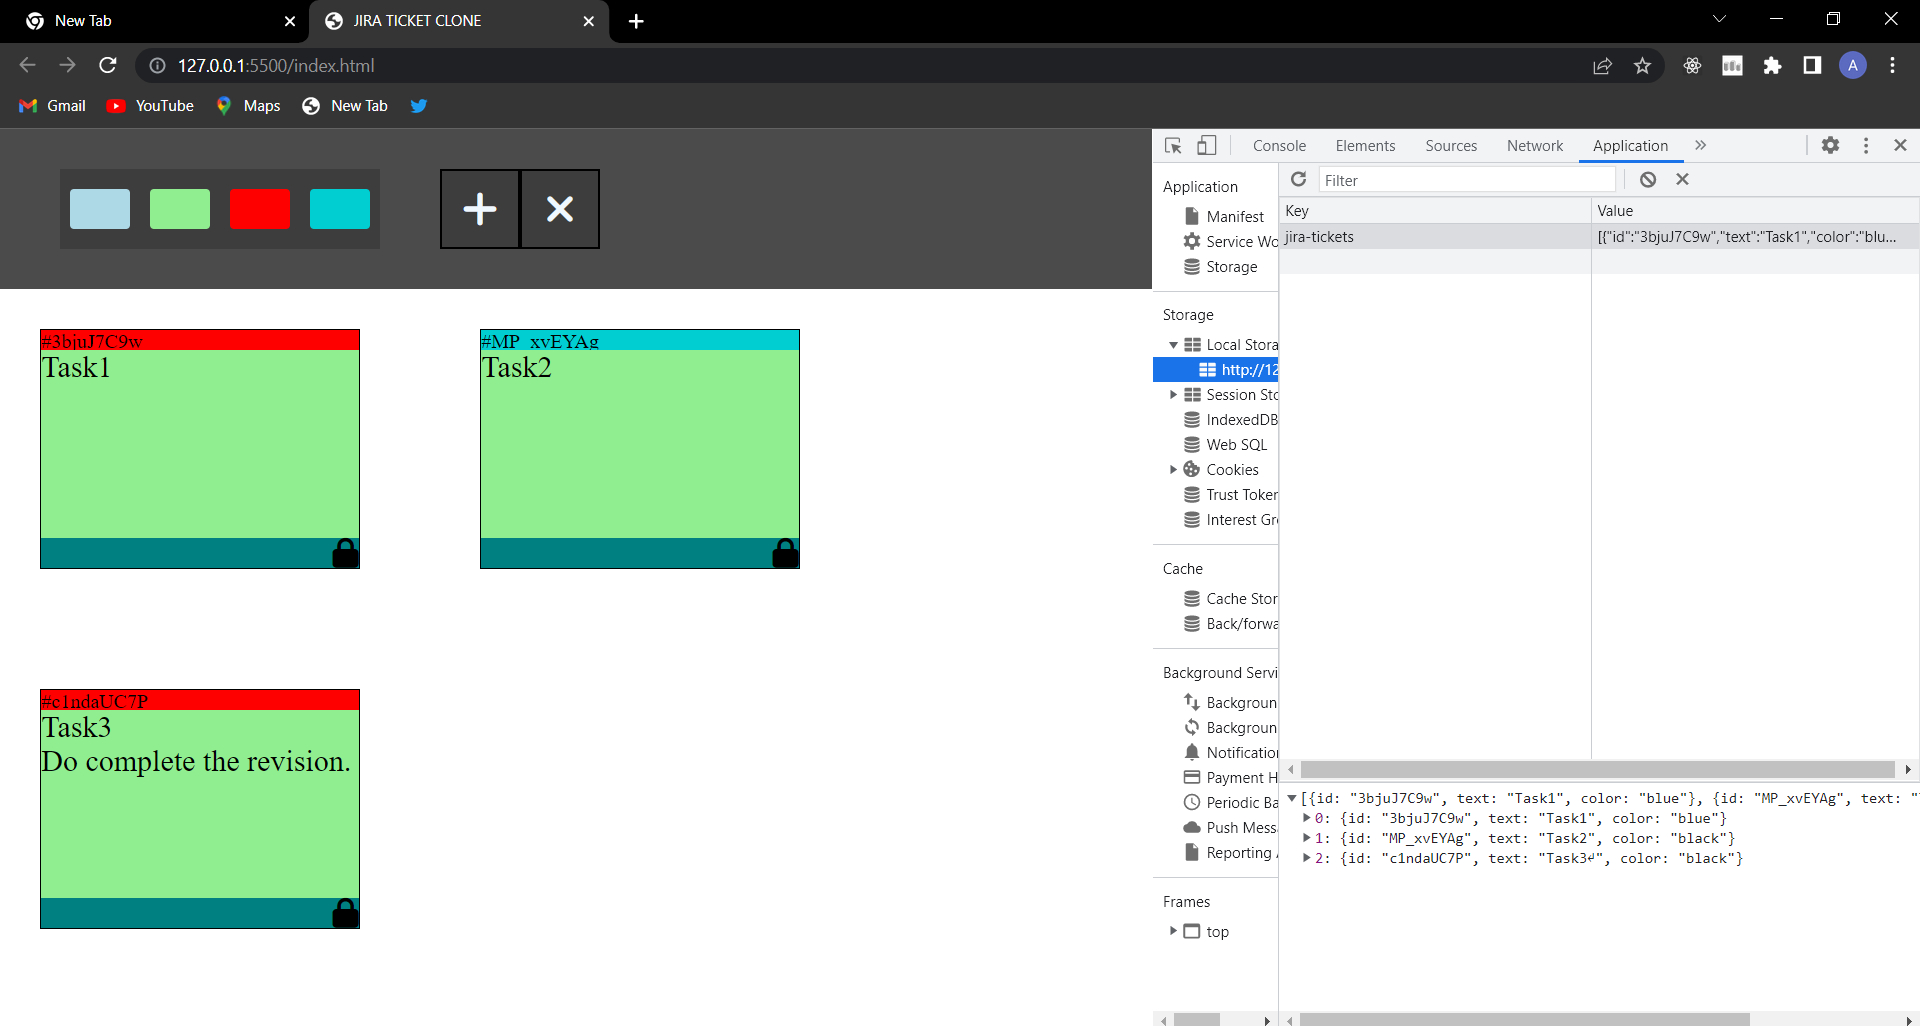This screenshot has width=1920, height=1026.
Task: Expand the Session Storage tree node
Action: pos(1174,395)
